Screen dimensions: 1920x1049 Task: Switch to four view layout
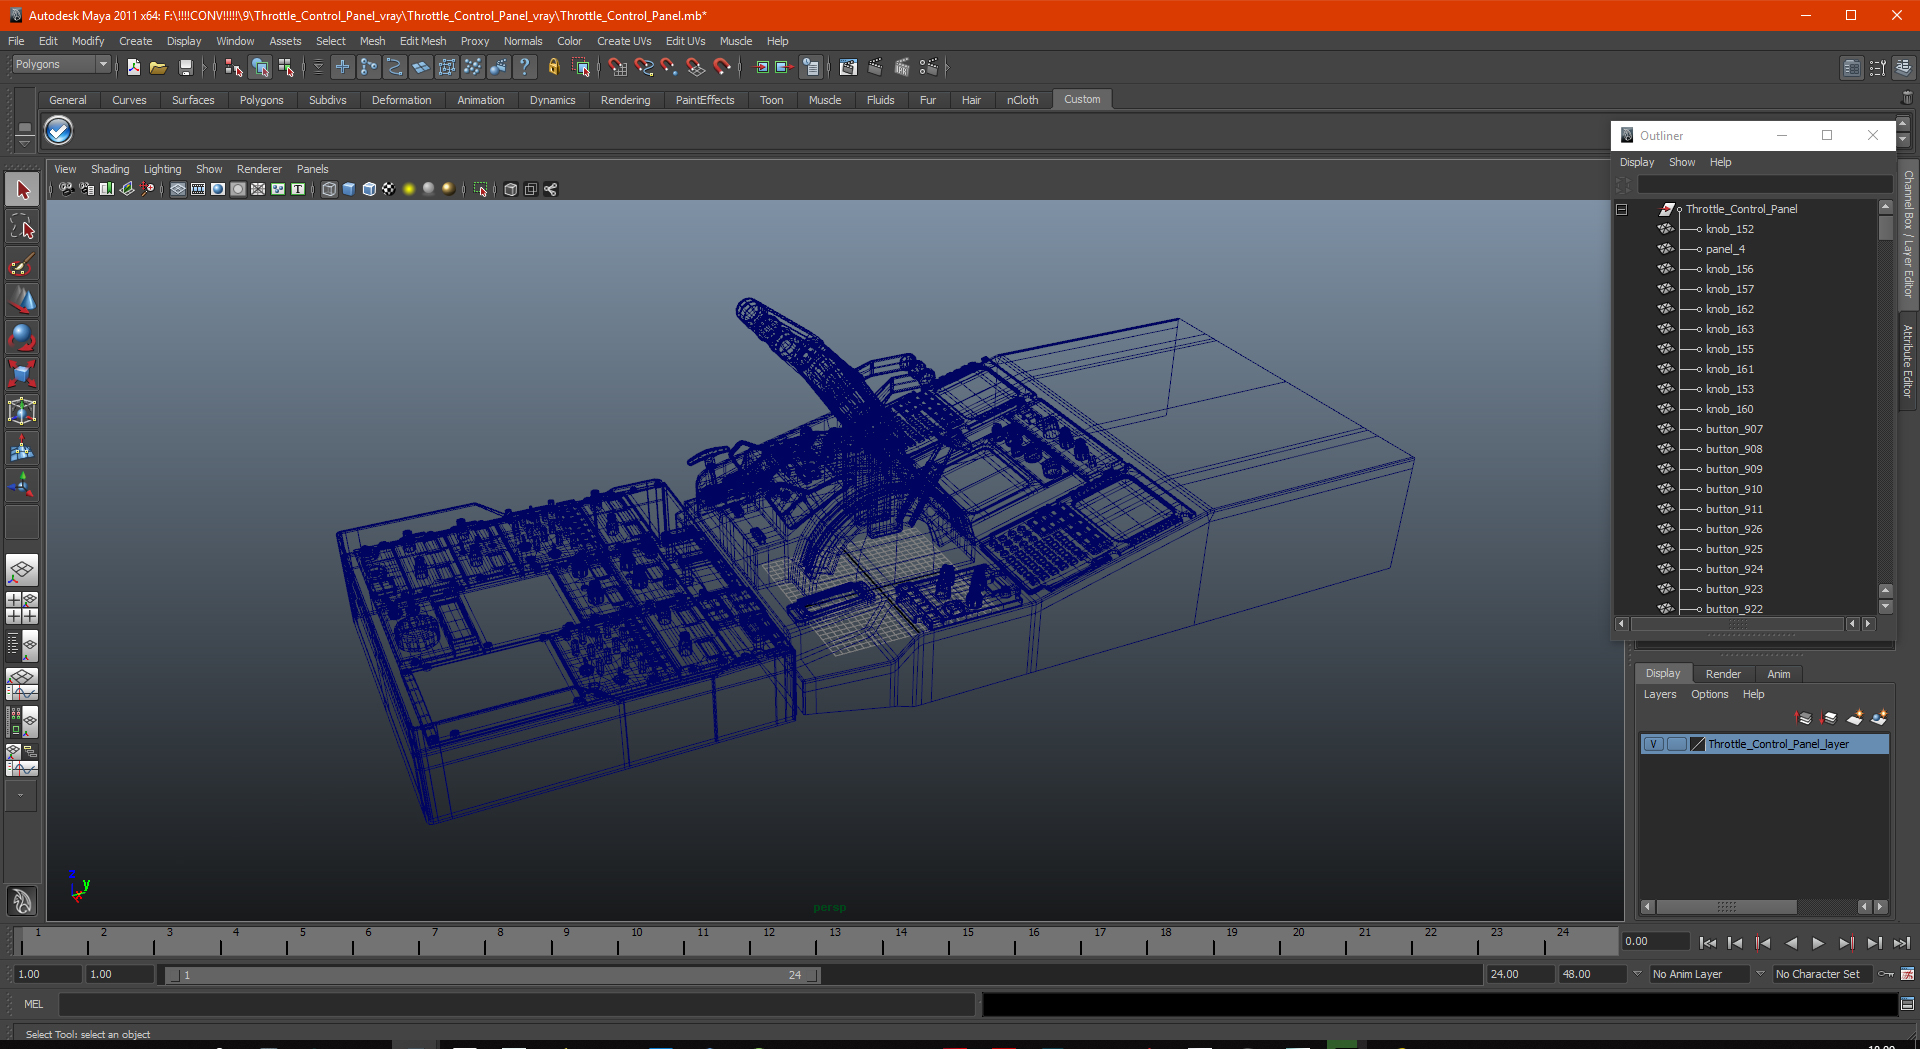pyautogui.click(x=22, y=608)
